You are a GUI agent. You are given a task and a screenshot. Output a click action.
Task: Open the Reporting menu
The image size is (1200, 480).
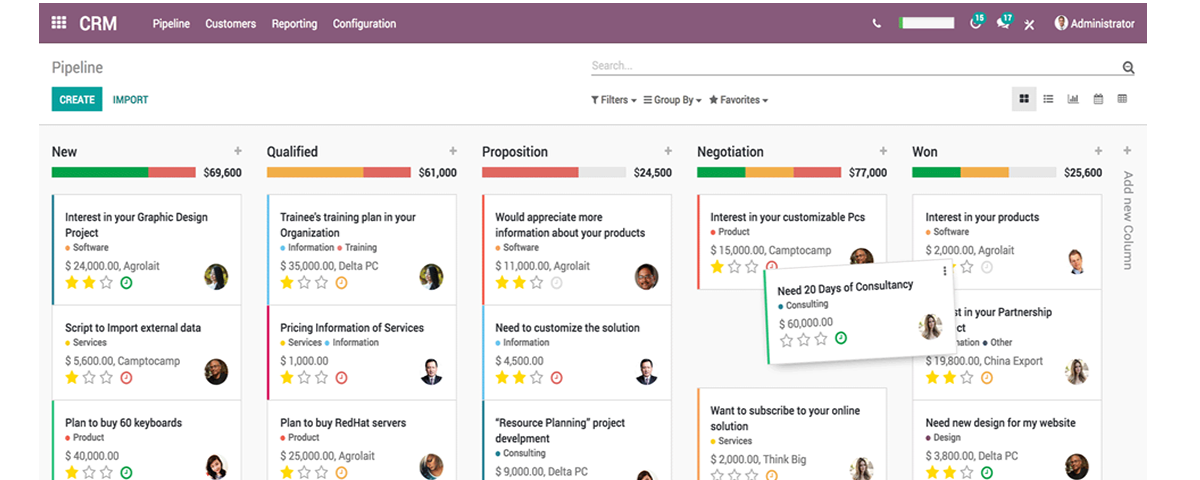pos(294,24)
